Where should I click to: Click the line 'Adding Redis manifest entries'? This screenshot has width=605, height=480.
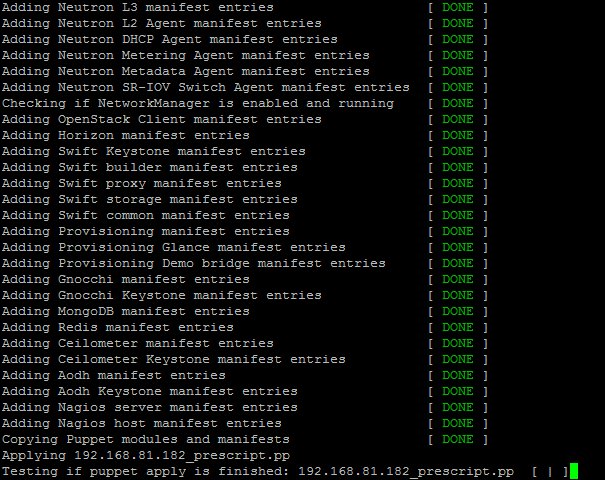(x=118, y=328)
